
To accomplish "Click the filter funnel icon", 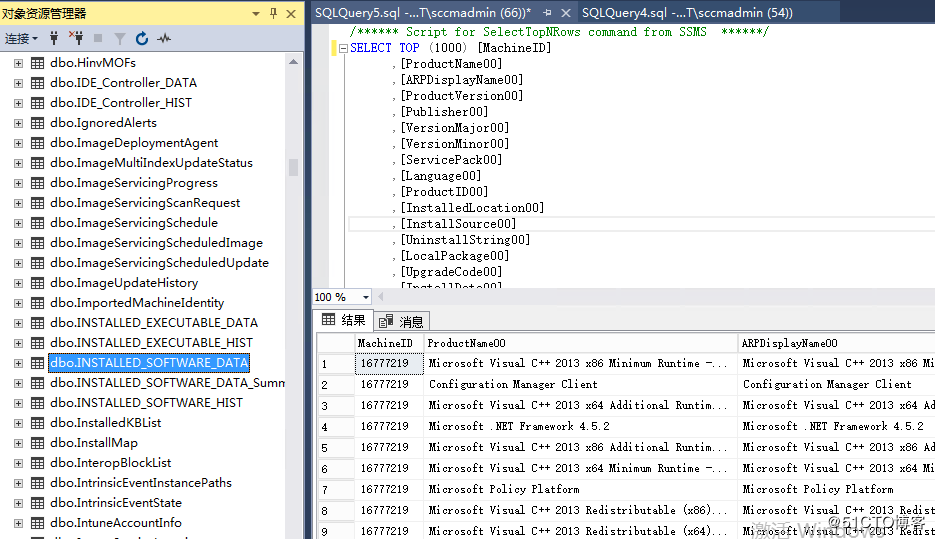I will 120,39.
